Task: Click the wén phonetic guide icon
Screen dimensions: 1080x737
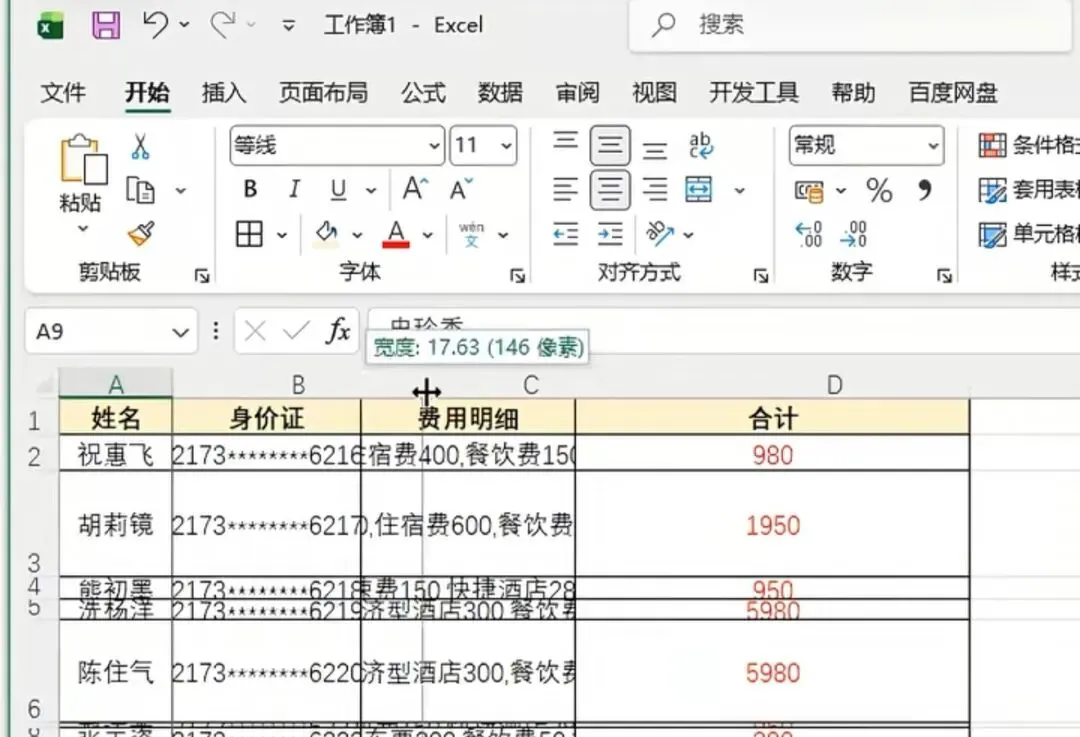Action: 472,234
